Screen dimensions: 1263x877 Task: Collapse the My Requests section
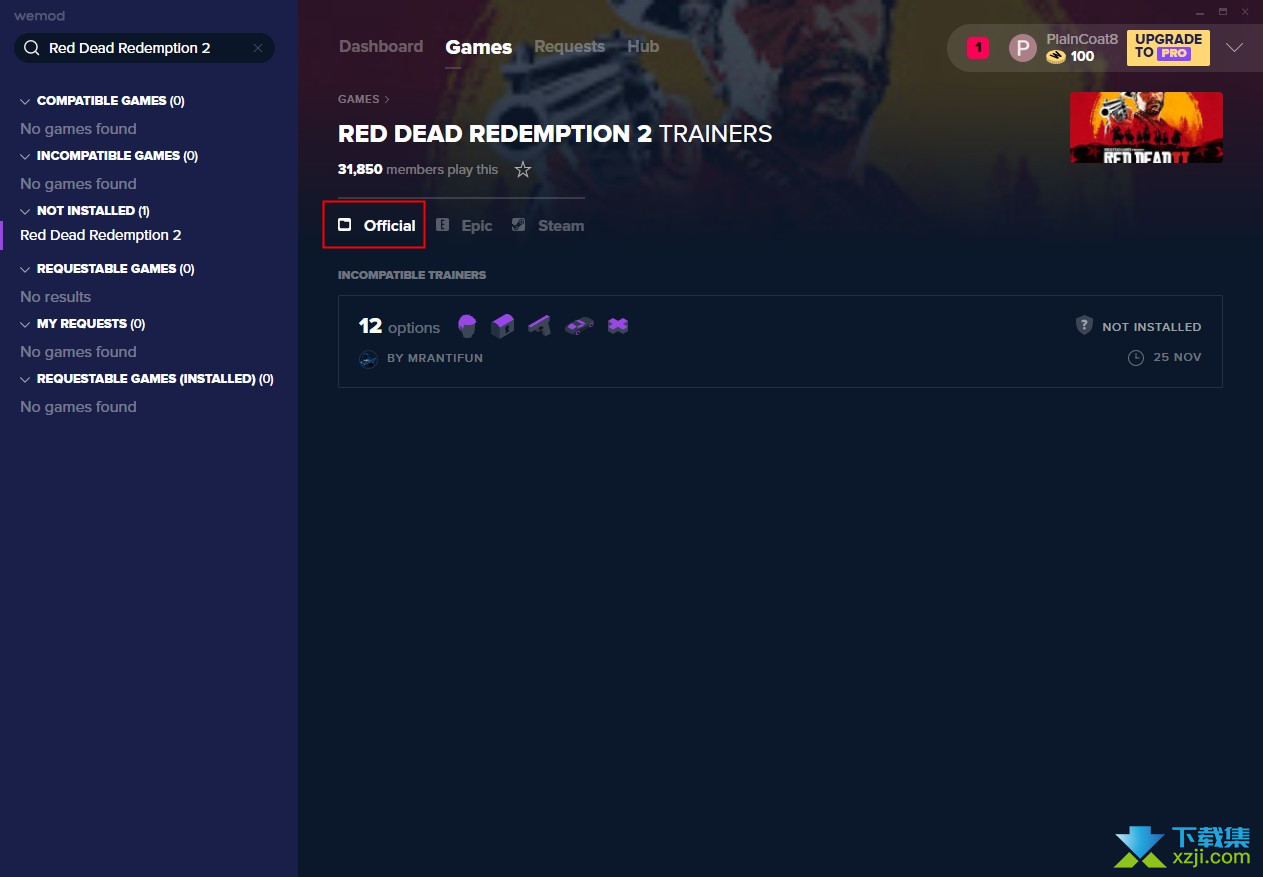point(25,324)
